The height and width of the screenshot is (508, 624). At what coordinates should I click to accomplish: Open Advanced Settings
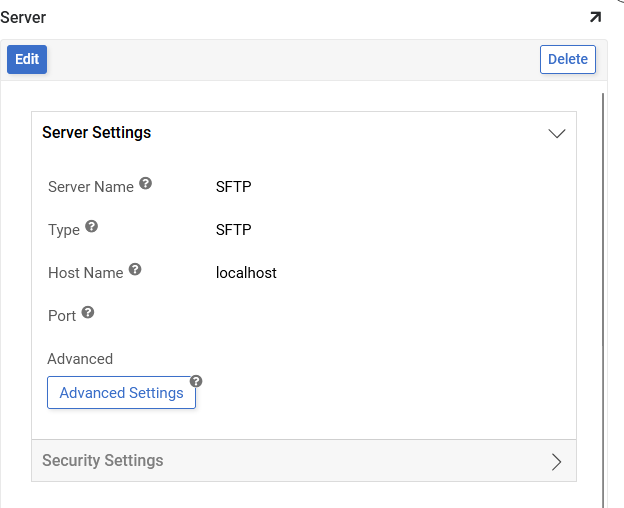coord(121,393)
